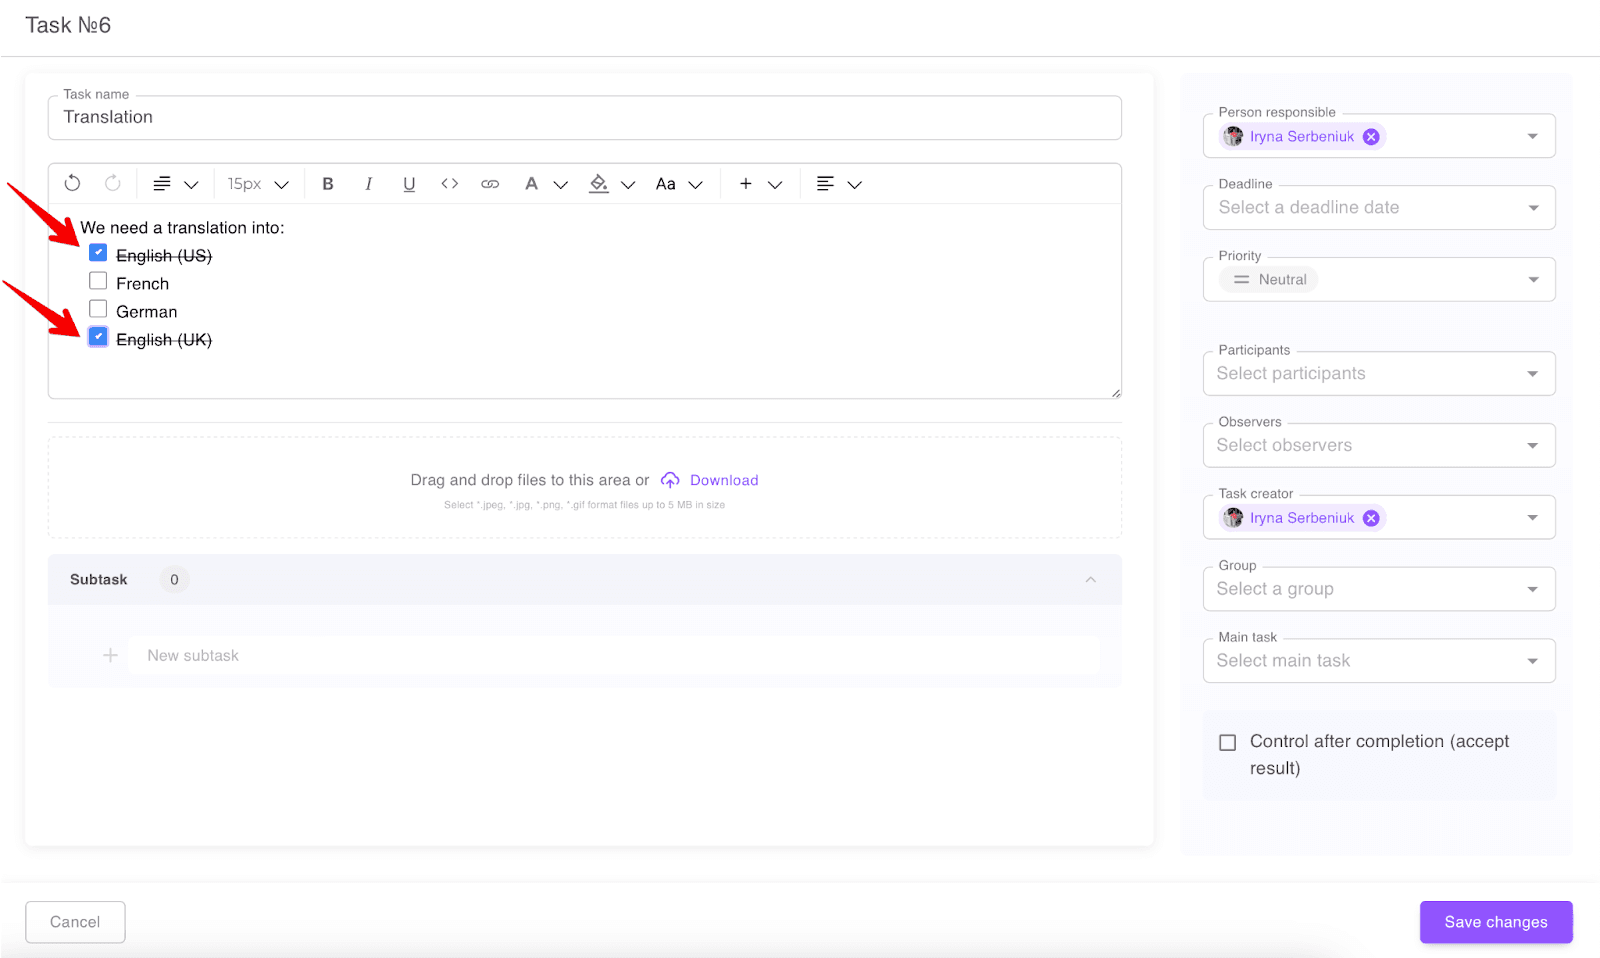Apply underline formatting
This screenshot has width=1600, height=958.
click(409, 184)
